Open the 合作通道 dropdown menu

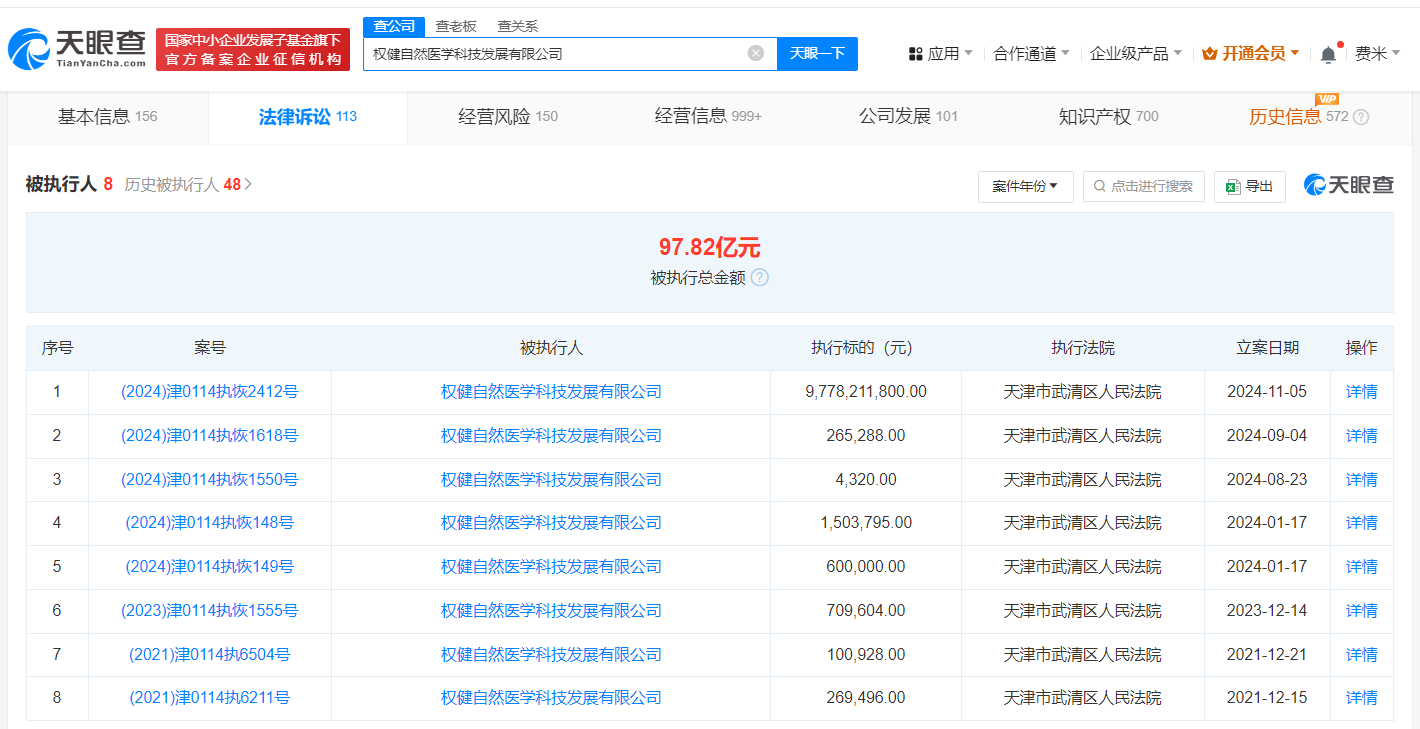[x=1031, y=54]
